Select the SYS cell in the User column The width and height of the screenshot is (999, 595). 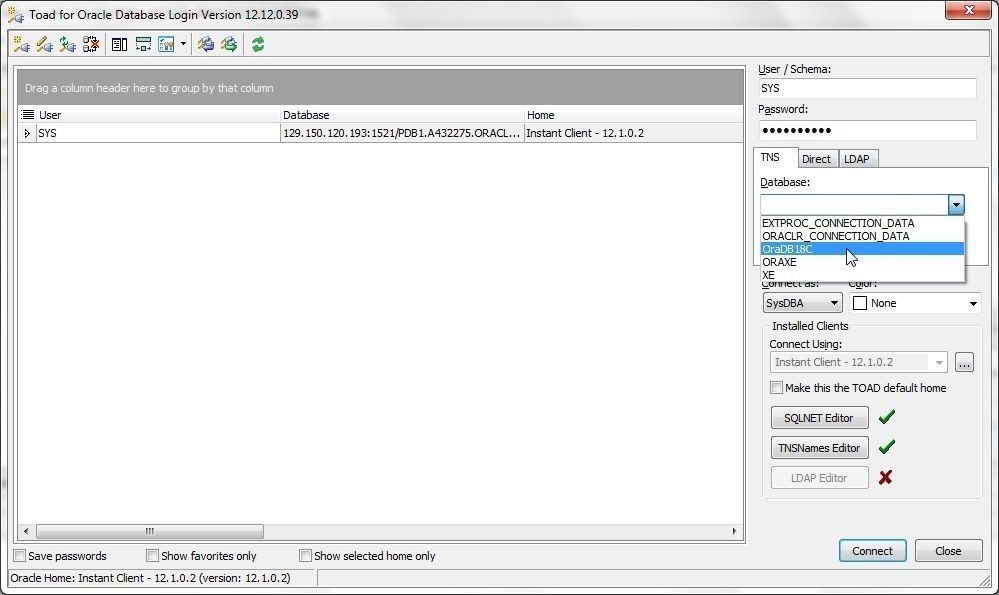158,133
